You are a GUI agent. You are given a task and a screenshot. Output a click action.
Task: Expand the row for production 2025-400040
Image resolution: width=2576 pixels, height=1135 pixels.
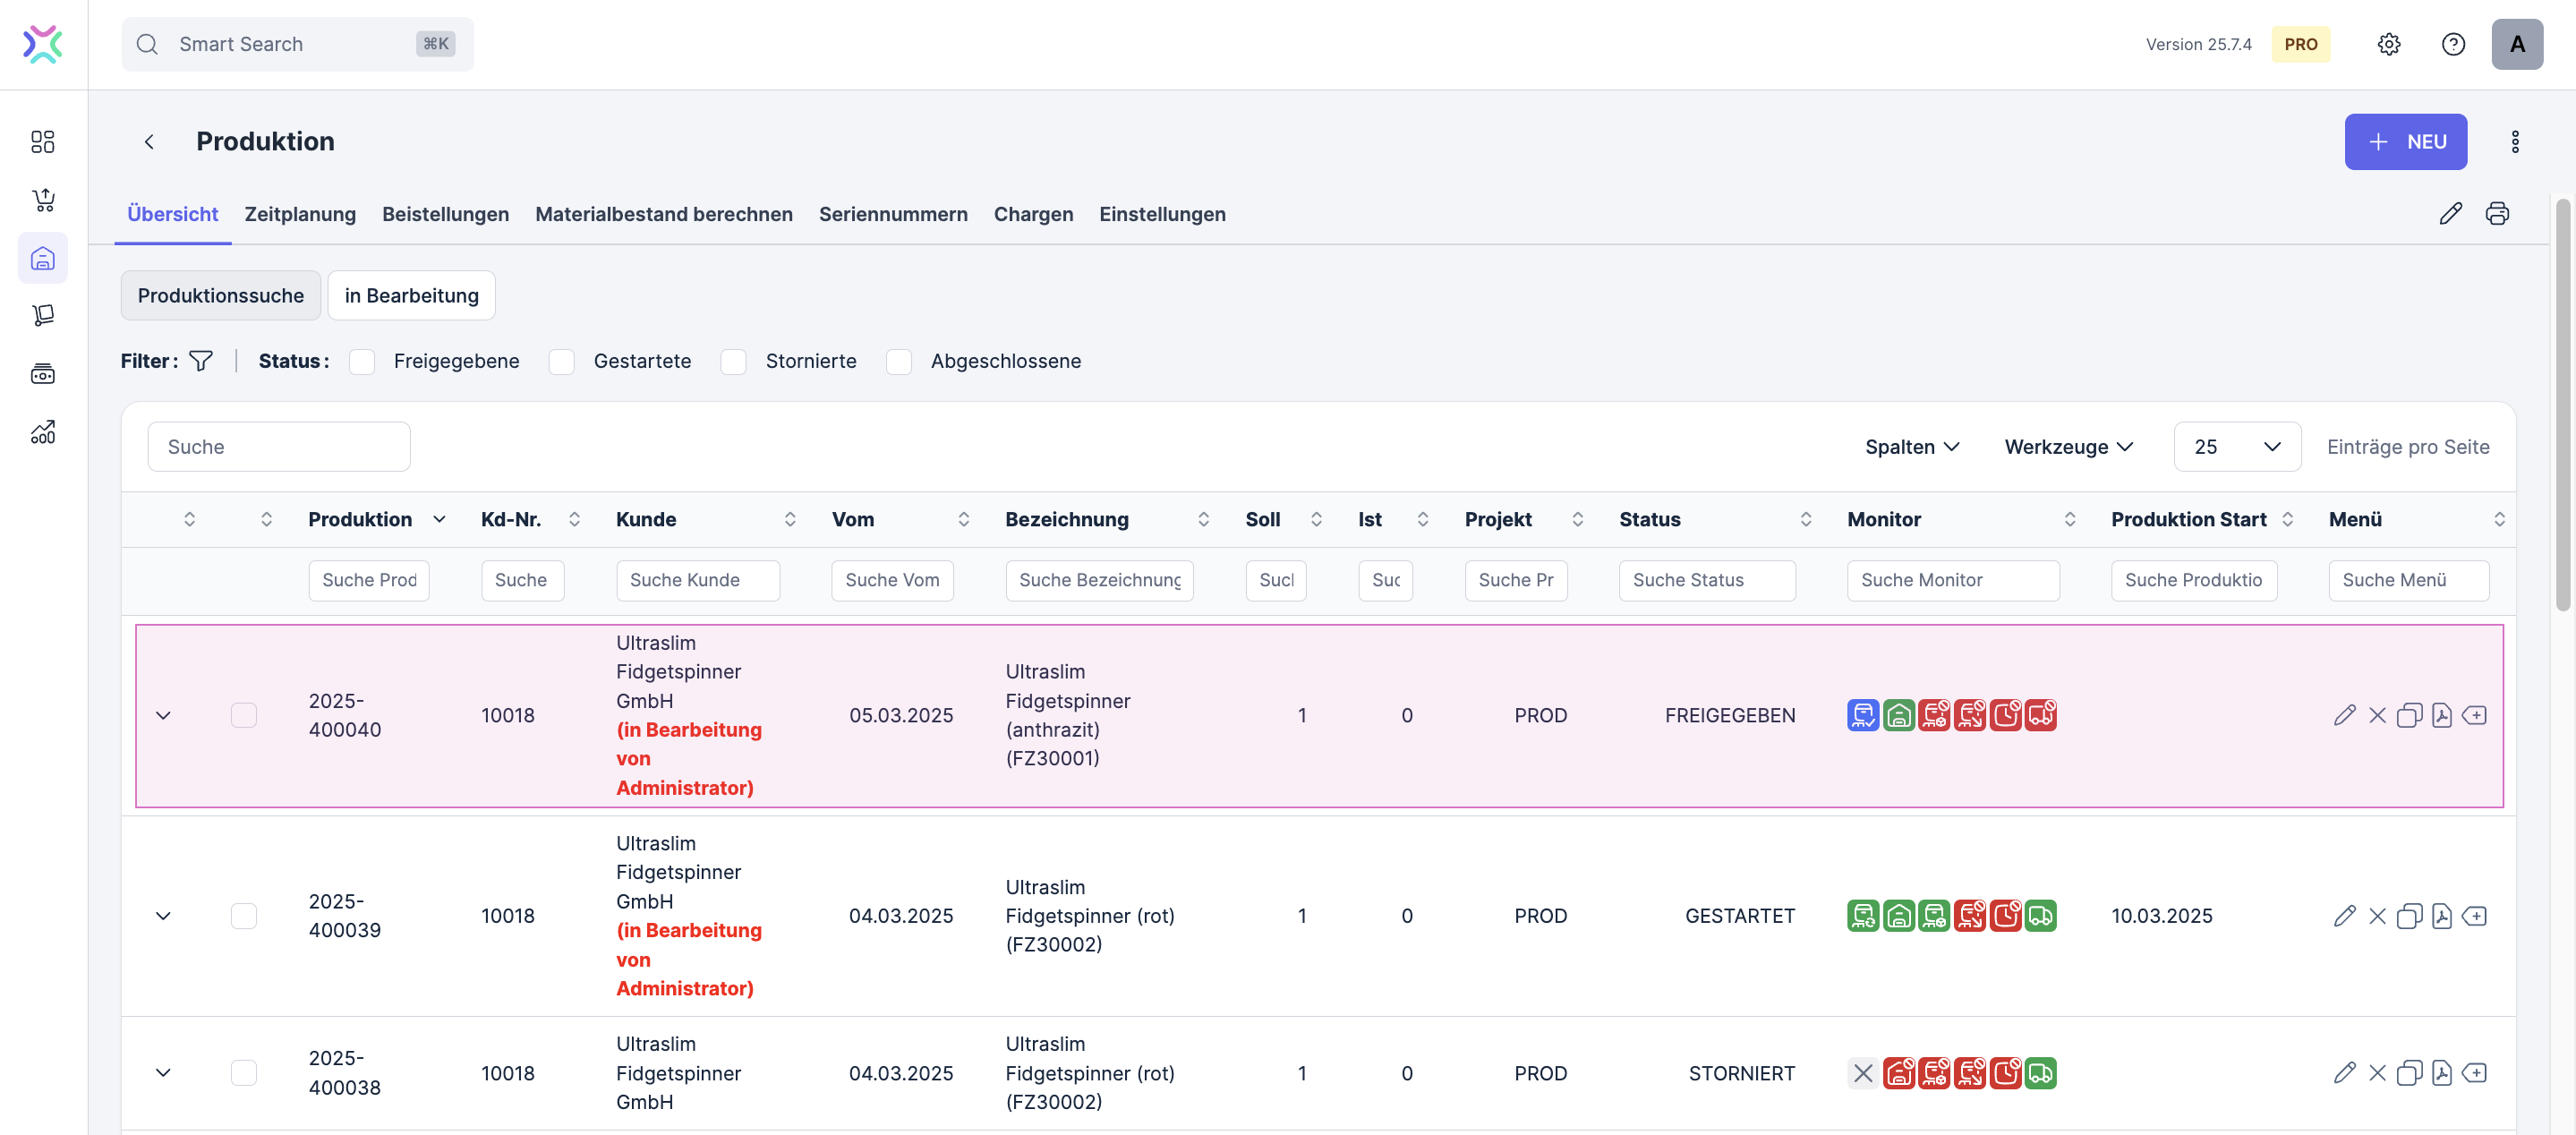[163, 715]
